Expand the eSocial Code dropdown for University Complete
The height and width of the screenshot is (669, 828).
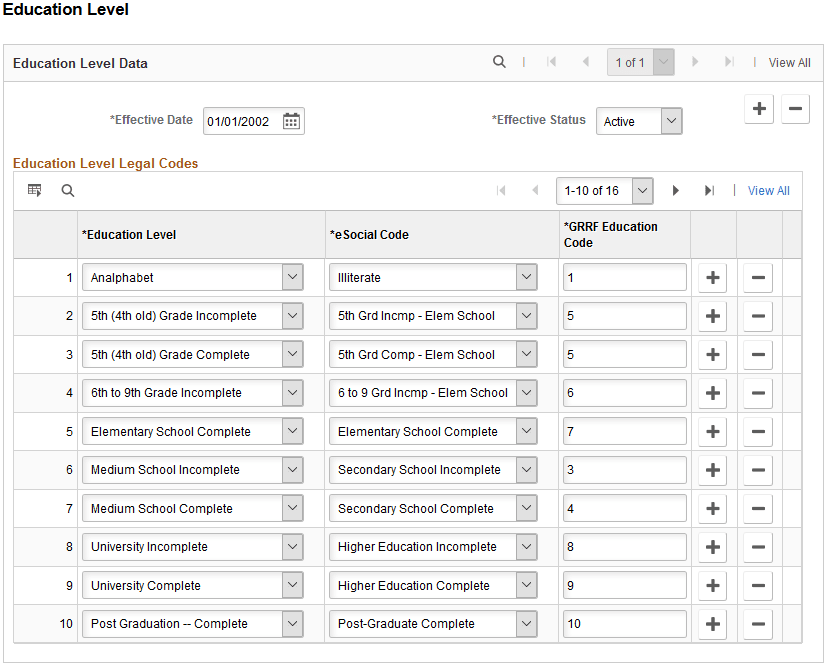pos(529,585)
